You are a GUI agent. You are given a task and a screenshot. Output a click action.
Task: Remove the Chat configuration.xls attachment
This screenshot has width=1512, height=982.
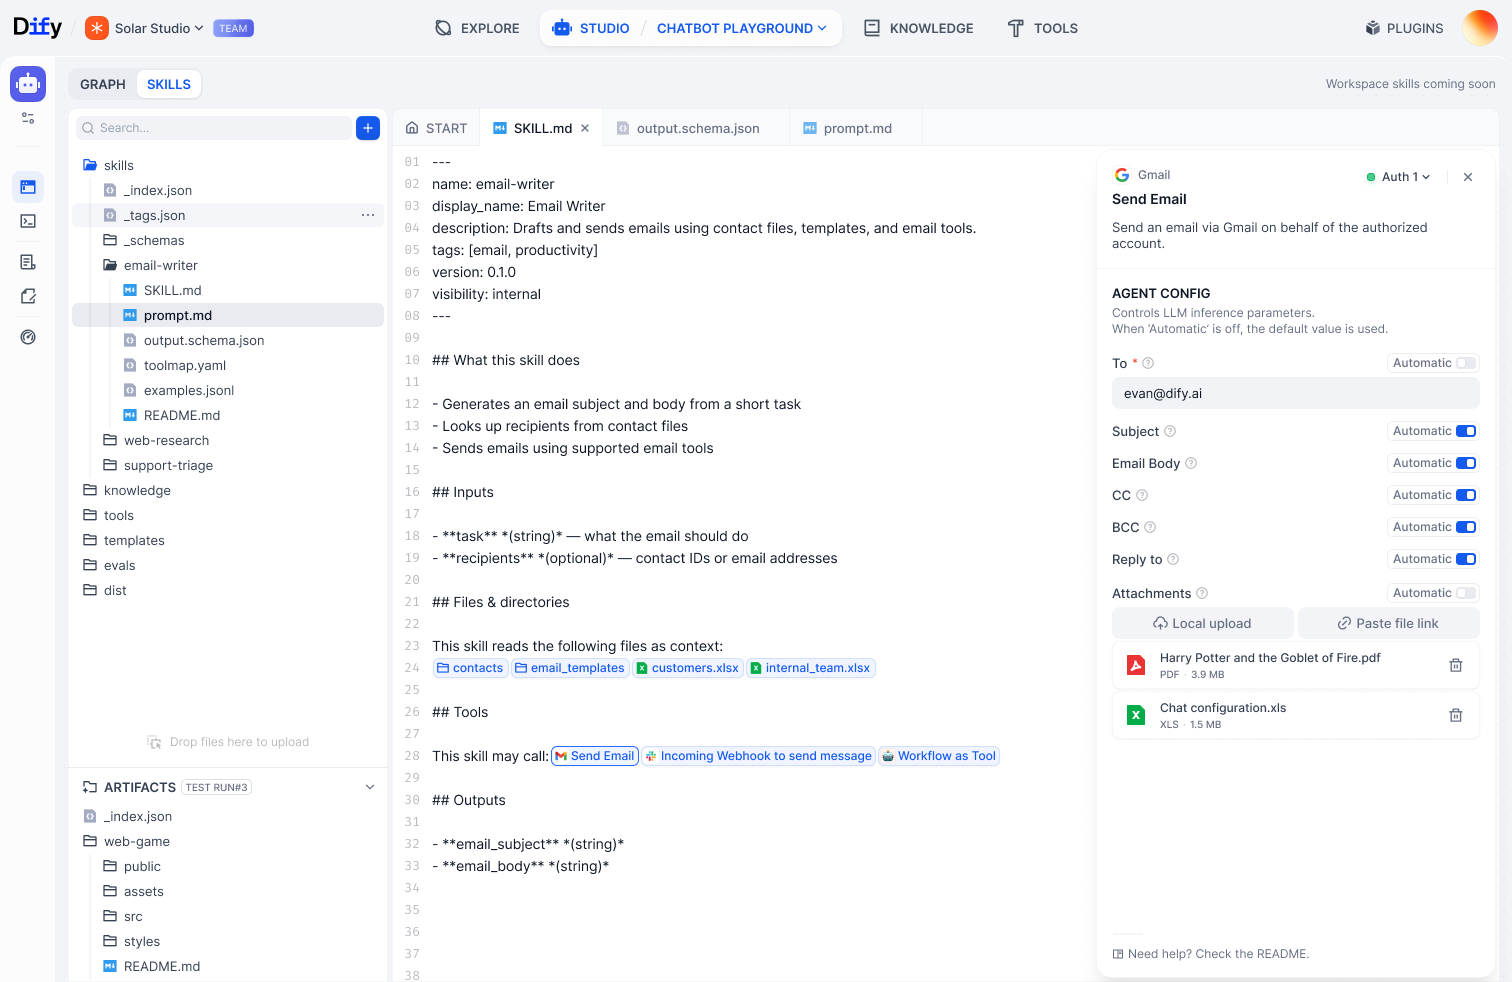coord(1455,715)
